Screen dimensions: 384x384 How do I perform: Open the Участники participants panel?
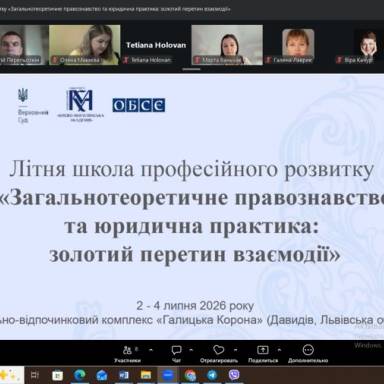(x=127, y=354)
